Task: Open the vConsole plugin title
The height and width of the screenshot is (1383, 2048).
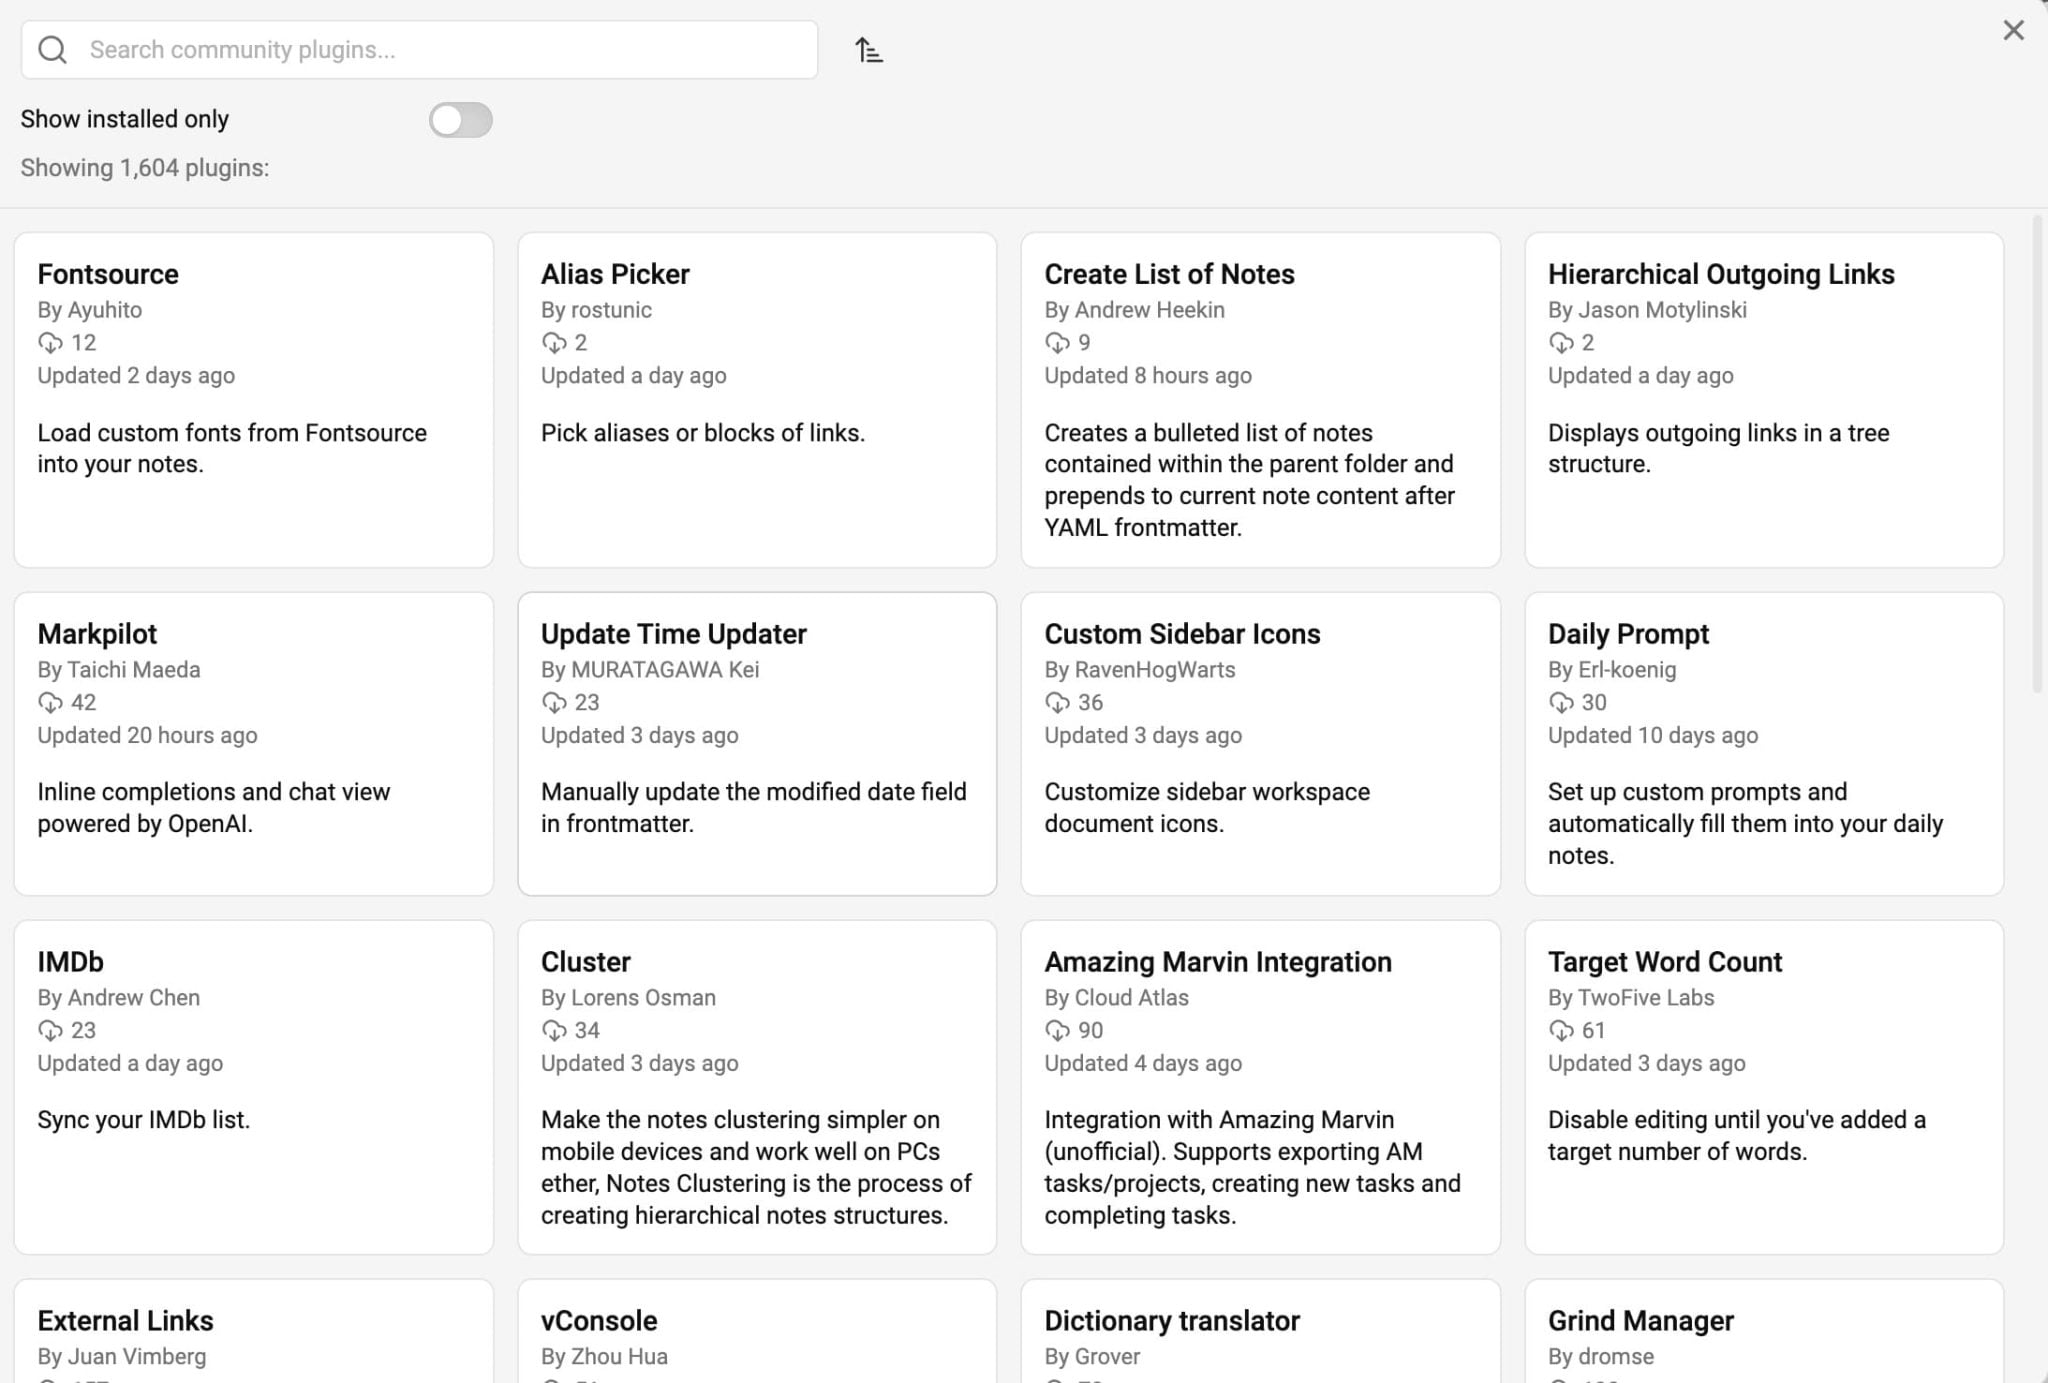Action: click(x=599, y=1321)
